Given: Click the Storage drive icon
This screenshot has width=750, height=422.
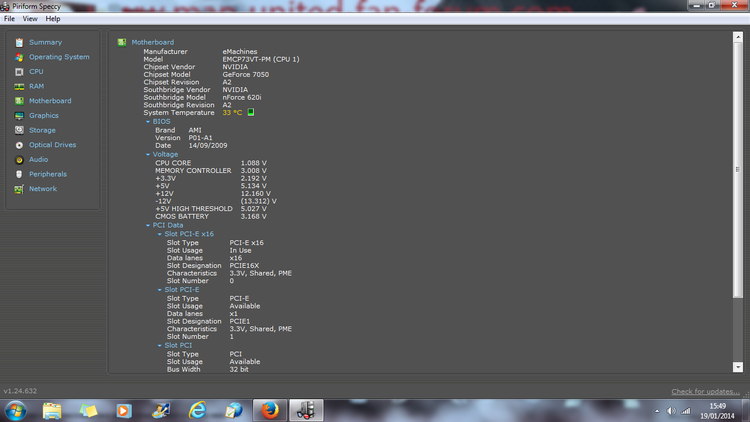Looking at the screenshot, I should tap(19, 130).
